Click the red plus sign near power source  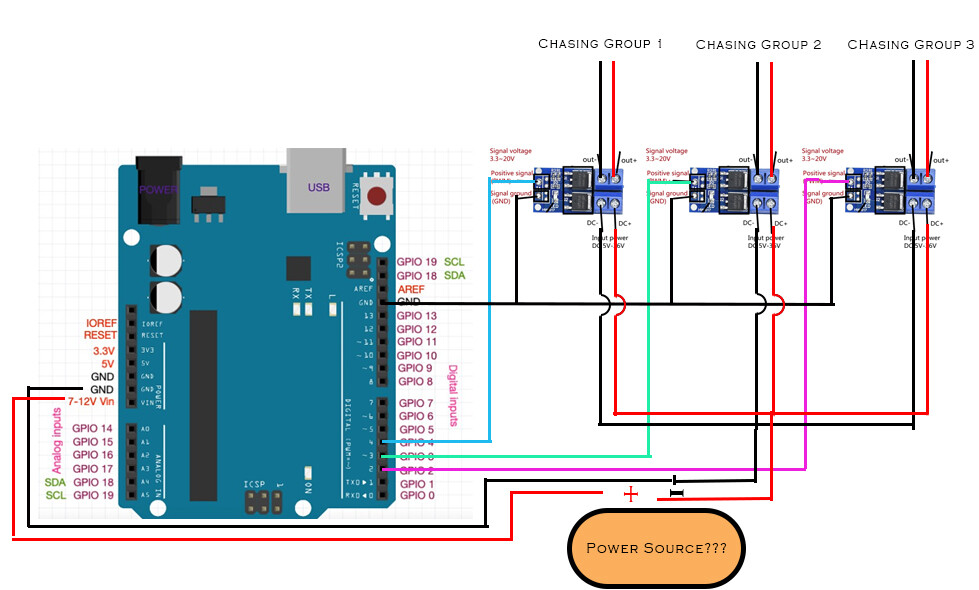pyautogui.click(x=631, y=495)
